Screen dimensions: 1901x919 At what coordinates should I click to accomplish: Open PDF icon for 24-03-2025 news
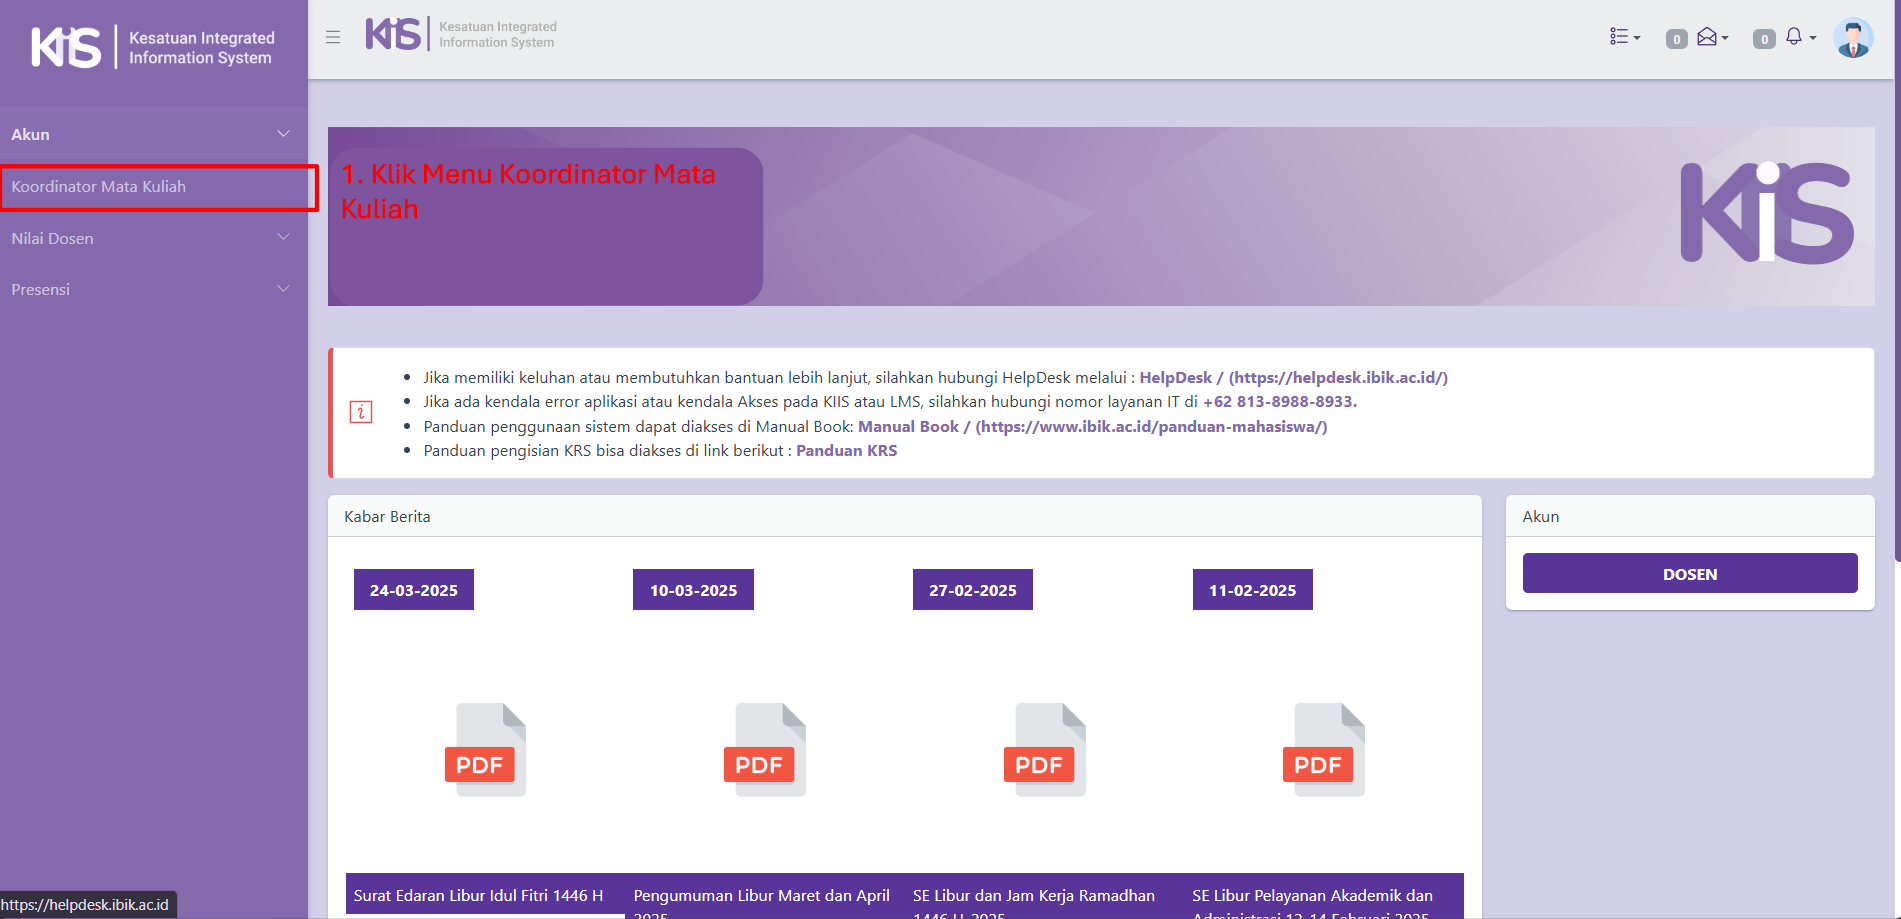485,750
